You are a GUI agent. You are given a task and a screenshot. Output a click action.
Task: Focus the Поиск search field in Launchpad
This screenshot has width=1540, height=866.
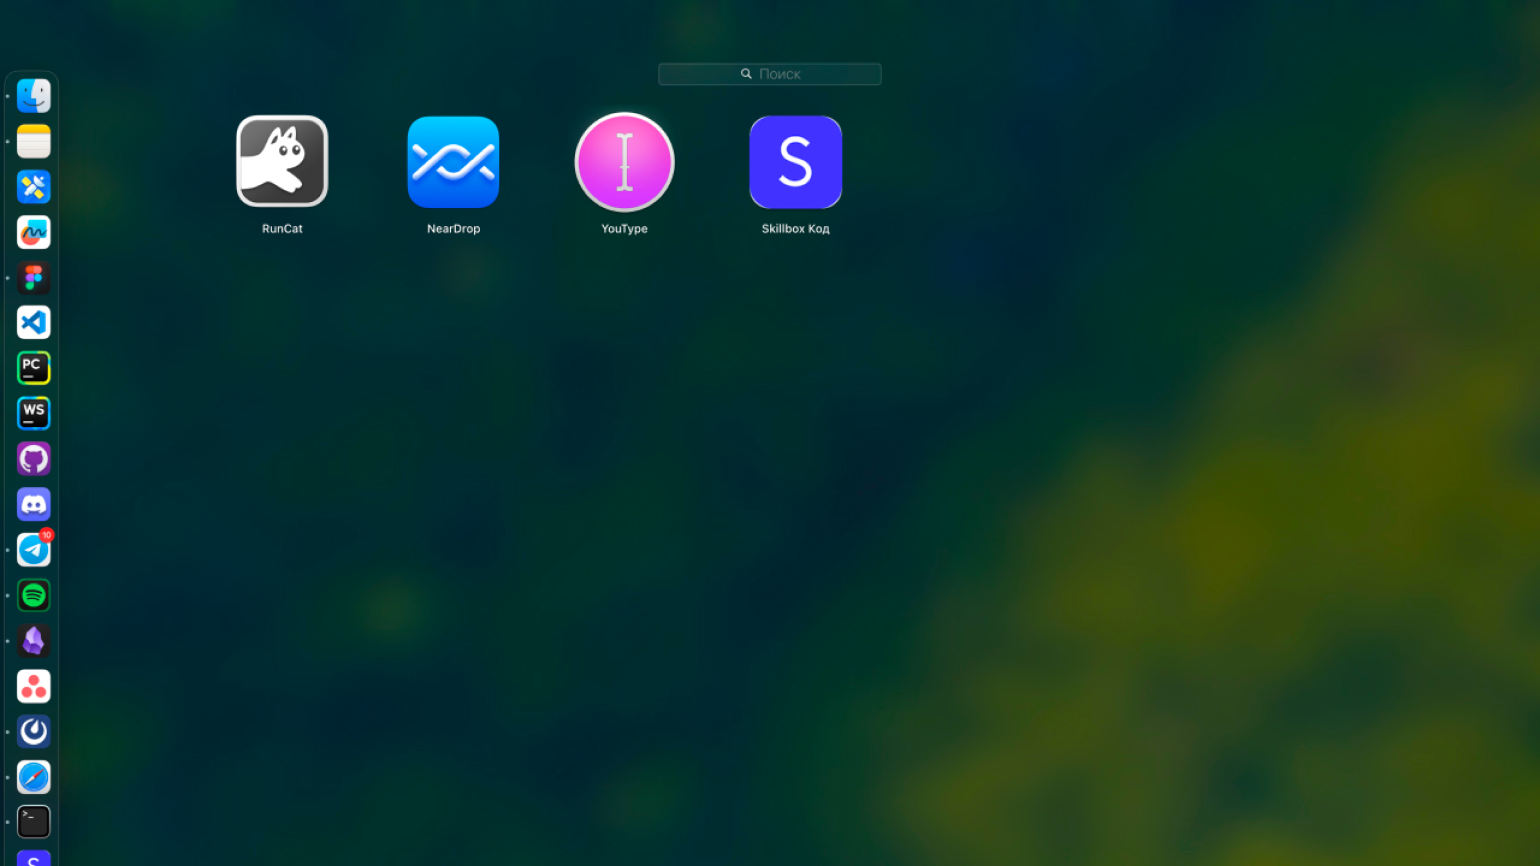pyautogui.click(x=770, y=74)
